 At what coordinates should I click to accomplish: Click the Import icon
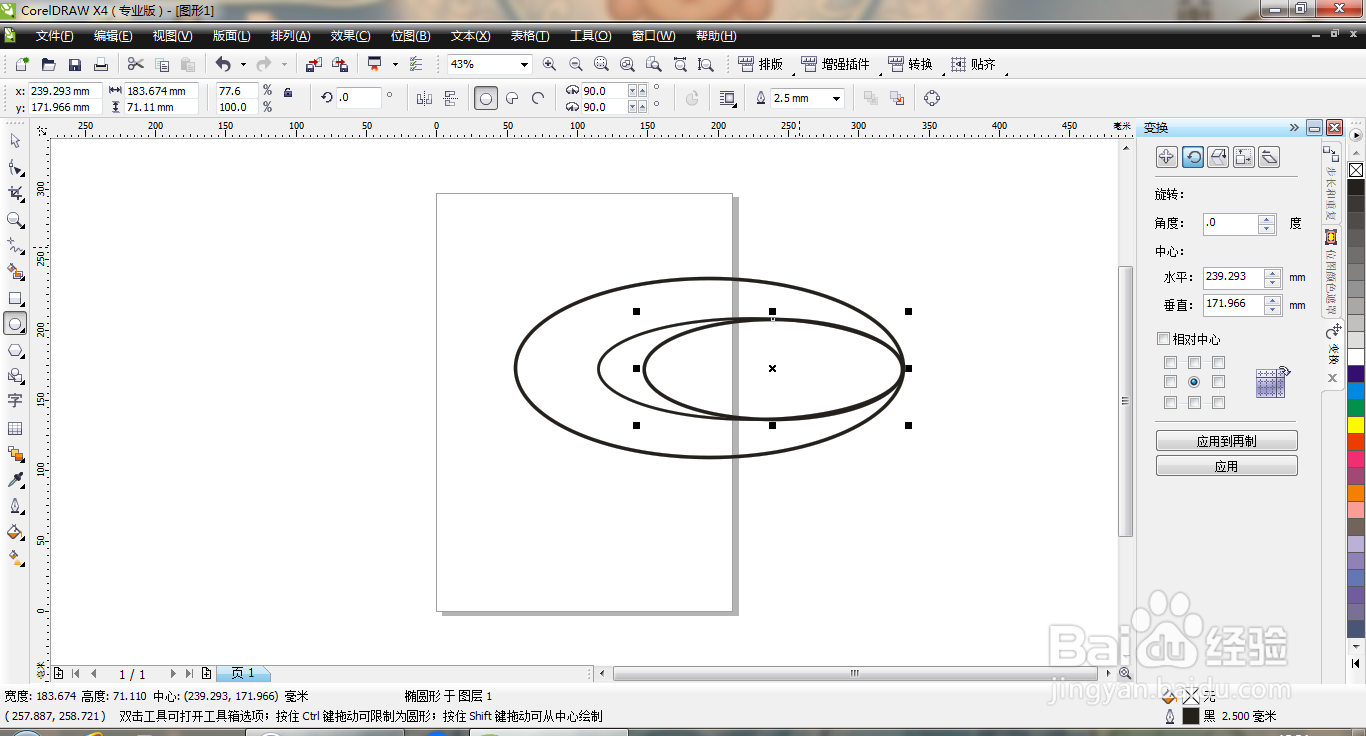(x=314, y=64)
